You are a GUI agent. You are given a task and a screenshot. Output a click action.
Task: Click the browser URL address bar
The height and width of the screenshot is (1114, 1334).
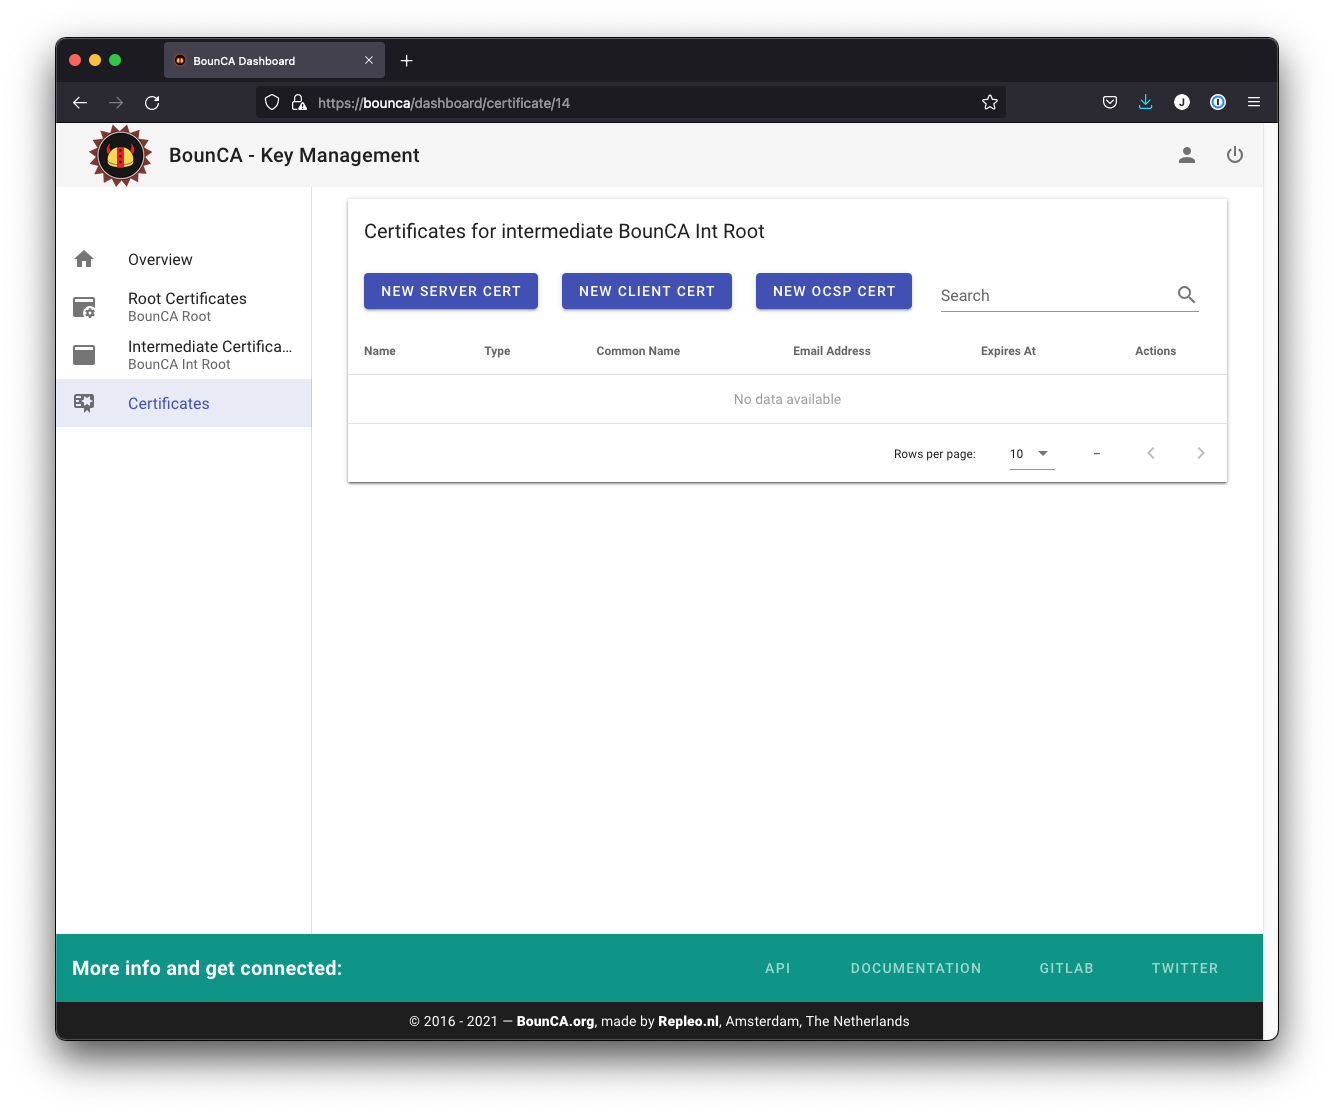click(x=630, y=102)
